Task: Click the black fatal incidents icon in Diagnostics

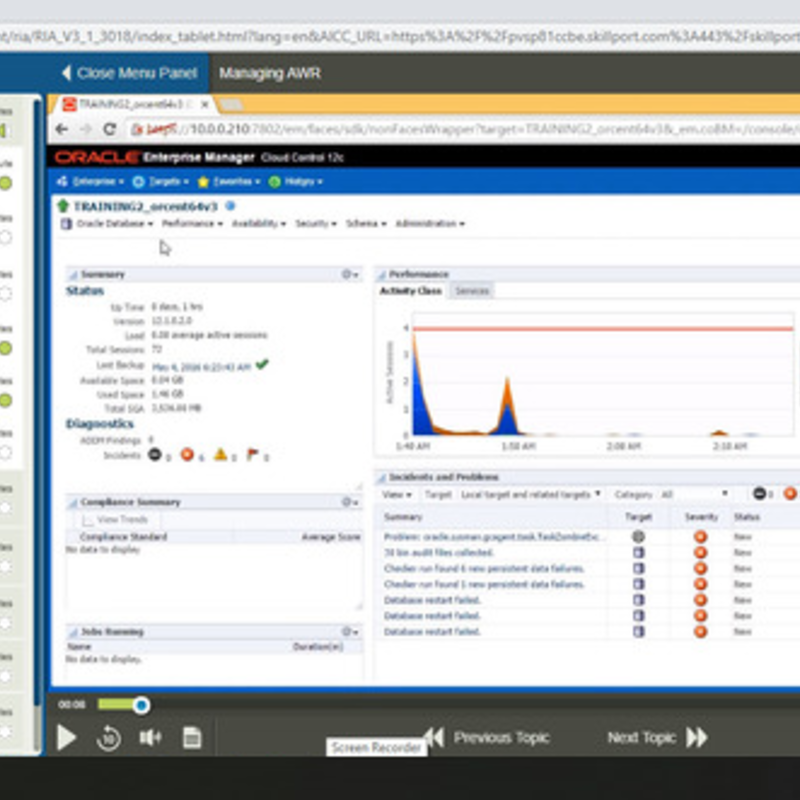Action: click(155, 454)
